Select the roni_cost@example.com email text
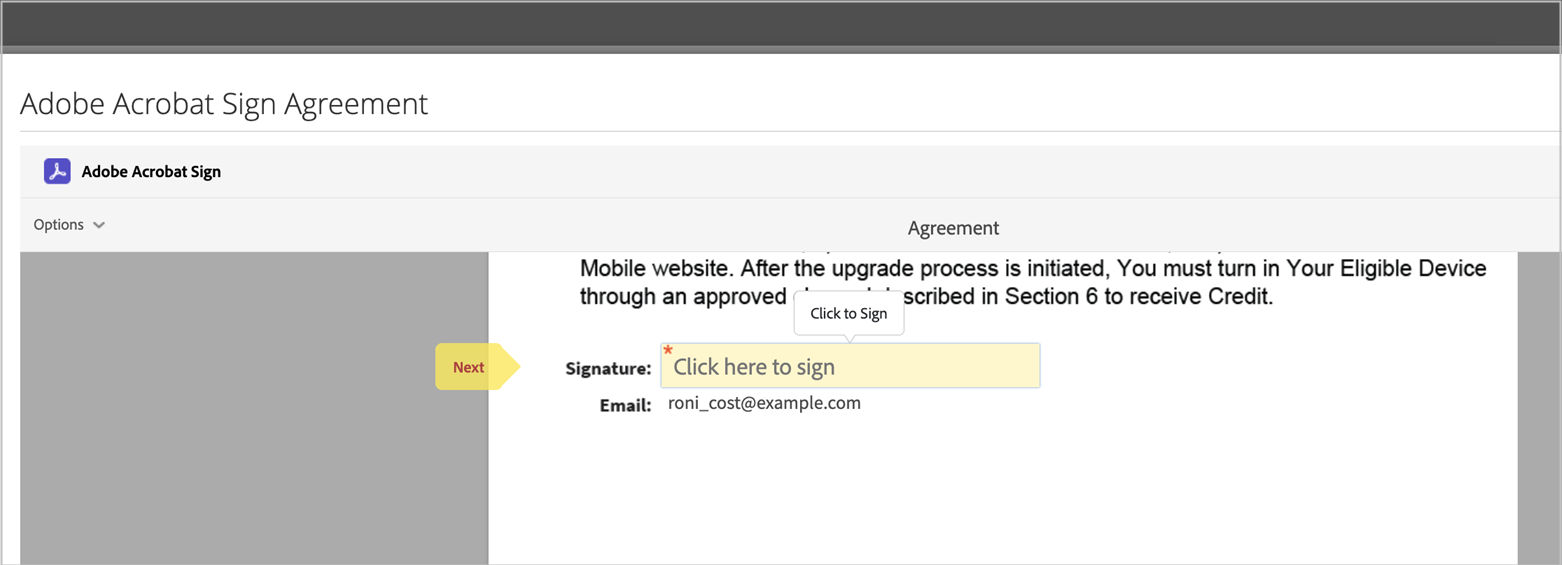The width and height of the screenshot is (1562, 565). pyautogui.click(x=764, y=404)
